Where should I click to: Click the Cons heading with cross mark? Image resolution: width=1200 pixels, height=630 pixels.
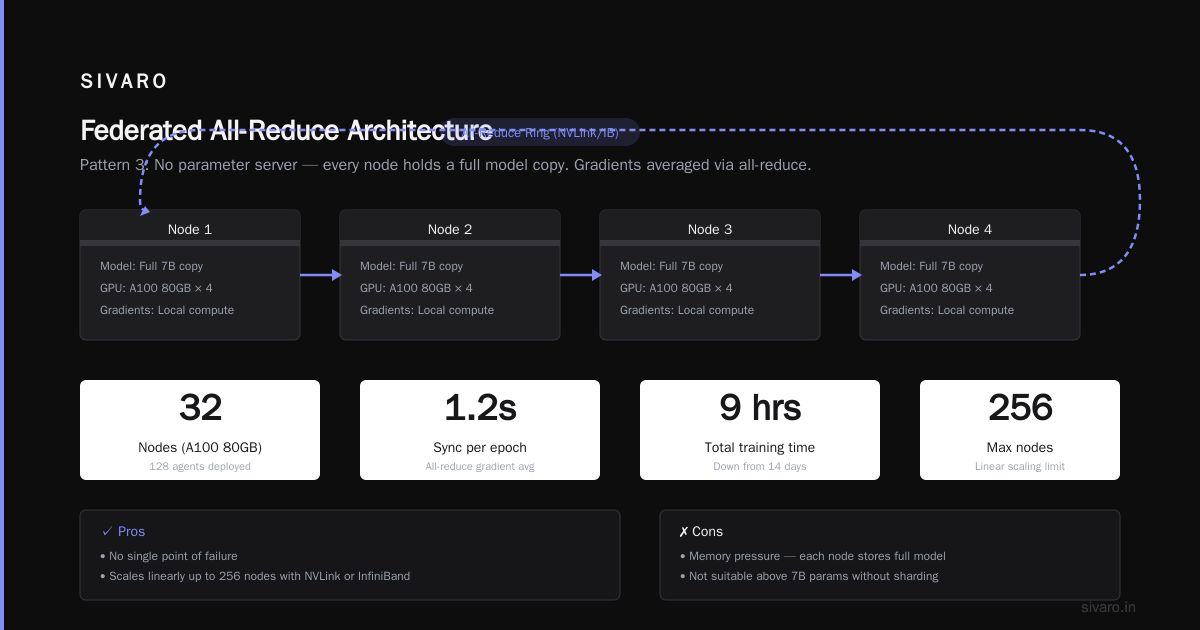700,531
